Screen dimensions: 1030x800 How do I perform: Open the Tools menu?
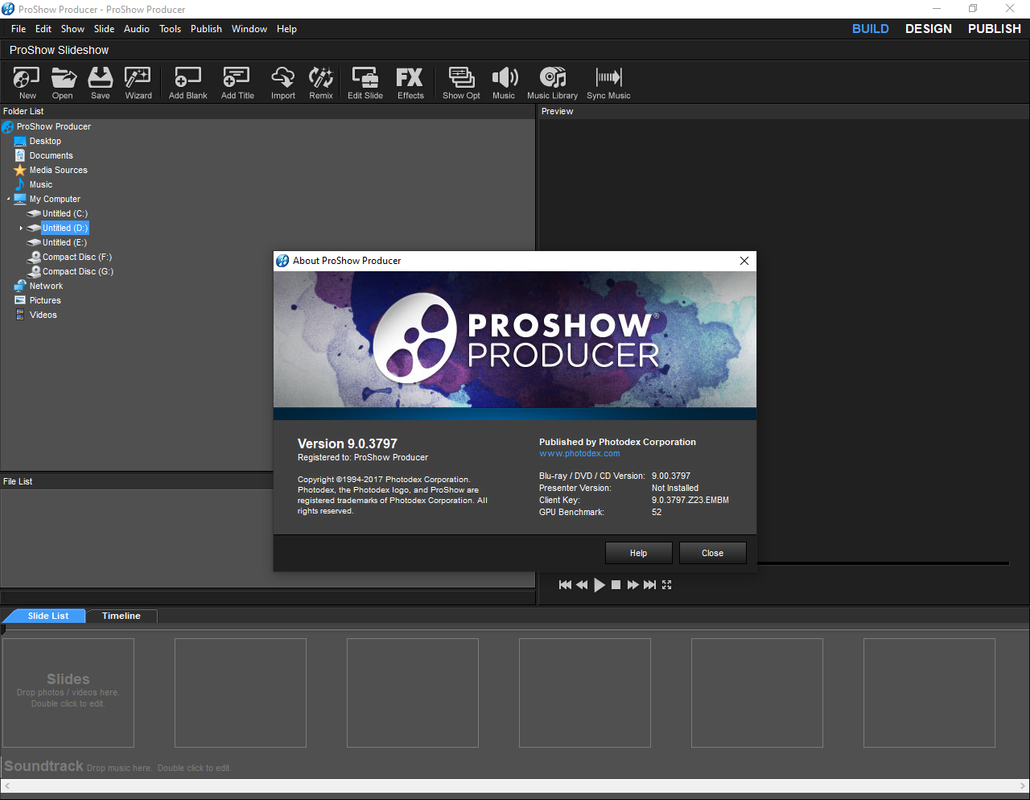click(x=170, y=29)
